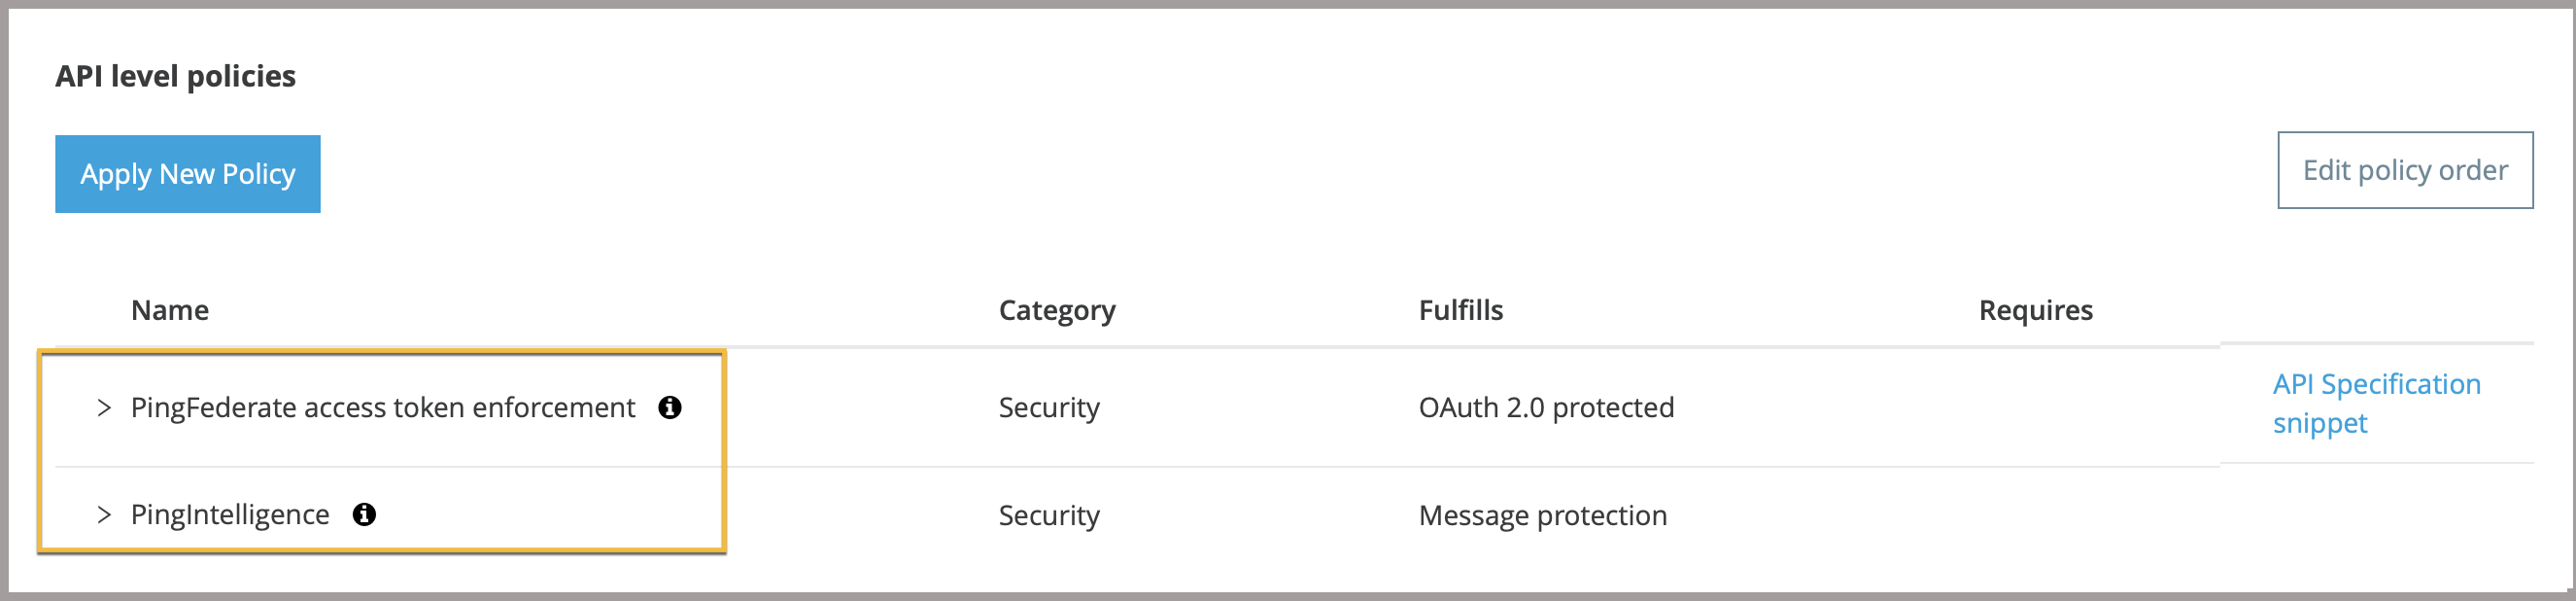
Task: Click Security category in PingIntelligence row
Action: [1049, 515]
